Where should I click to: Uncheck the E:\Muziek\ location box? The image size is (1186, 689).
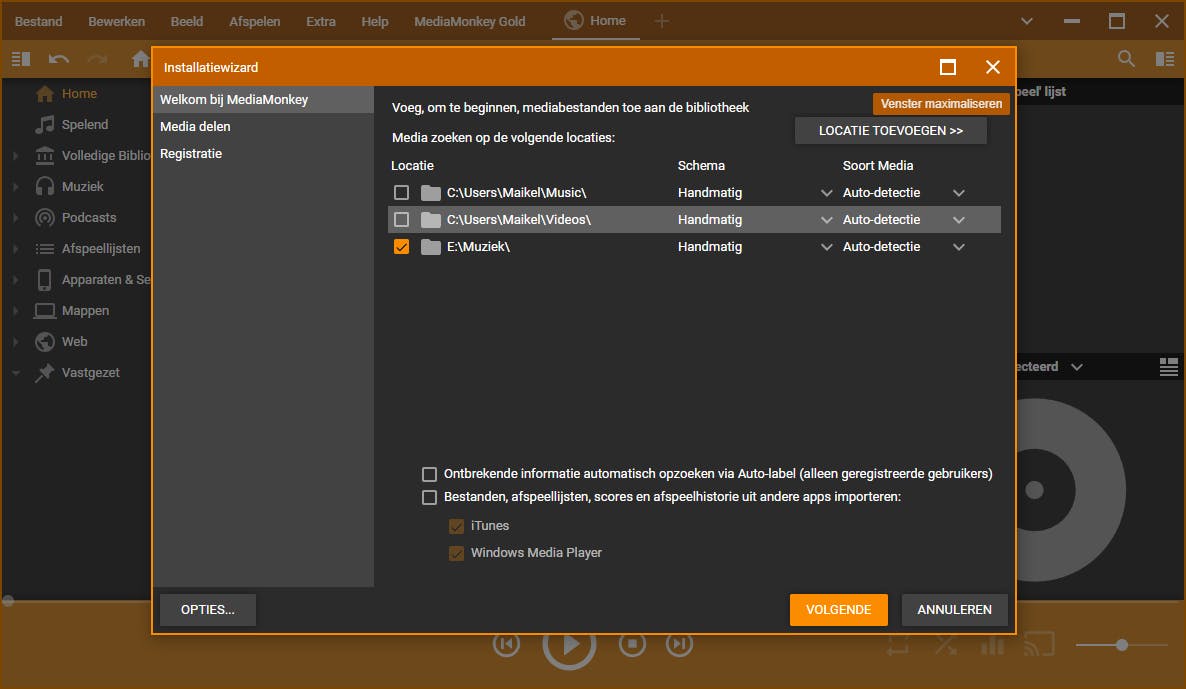(402, 247)
